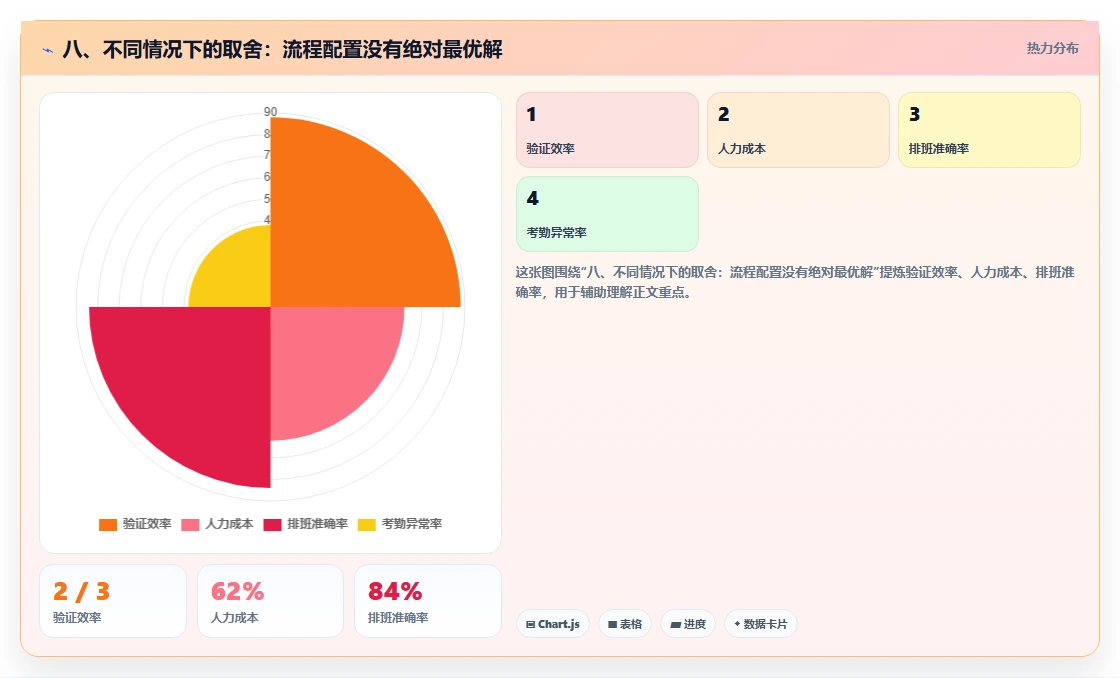Click the yellow legend color box for 考勤异常率
Image resolution: width=1120 pixels, height=678 pixels.
coord(367,524)
